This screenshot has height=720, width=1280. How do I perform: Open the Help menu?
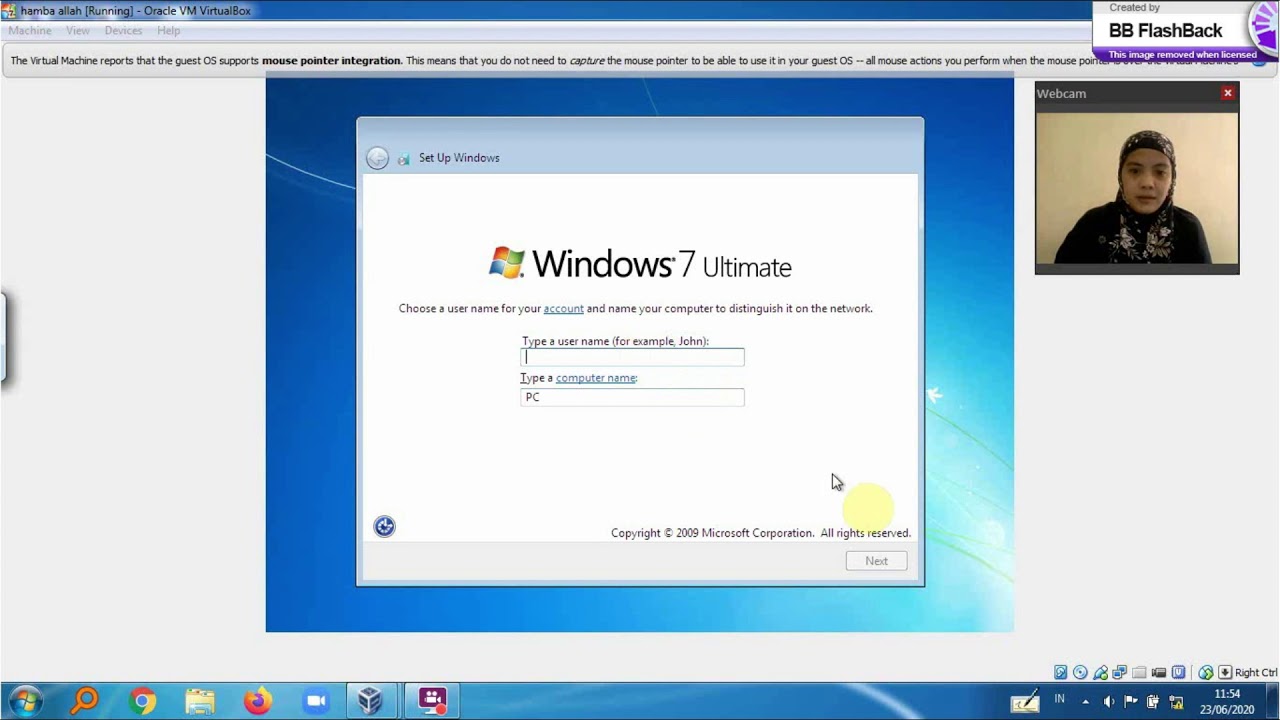pyautogui.click(x=168, y=30)
